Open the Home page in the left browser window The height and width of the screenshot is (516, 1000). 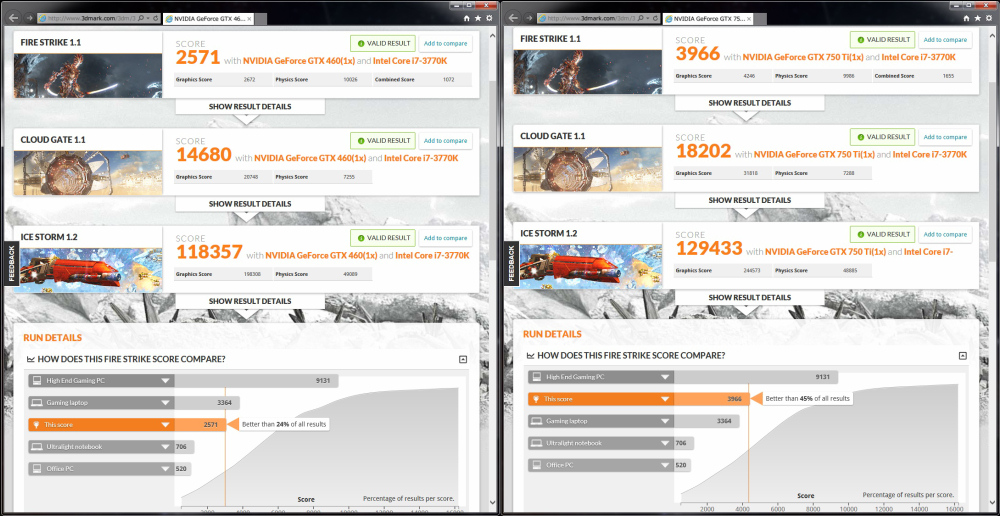(467, 18)
